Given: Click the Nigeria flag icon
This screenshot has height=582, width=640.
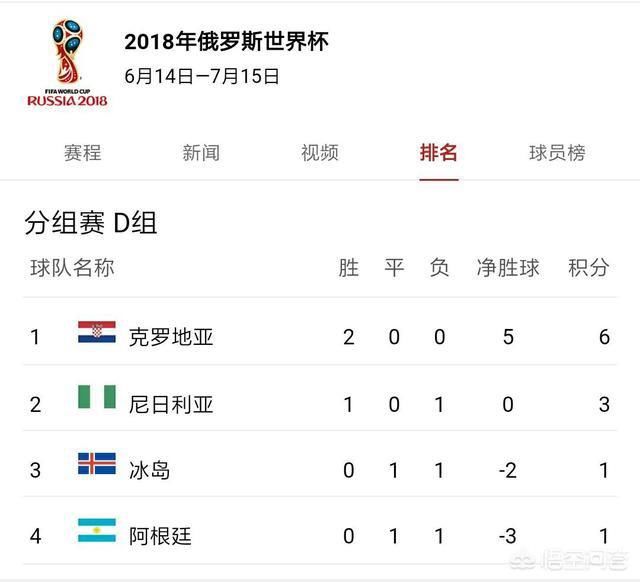Looking at the screenshot, I should (97, 401).
